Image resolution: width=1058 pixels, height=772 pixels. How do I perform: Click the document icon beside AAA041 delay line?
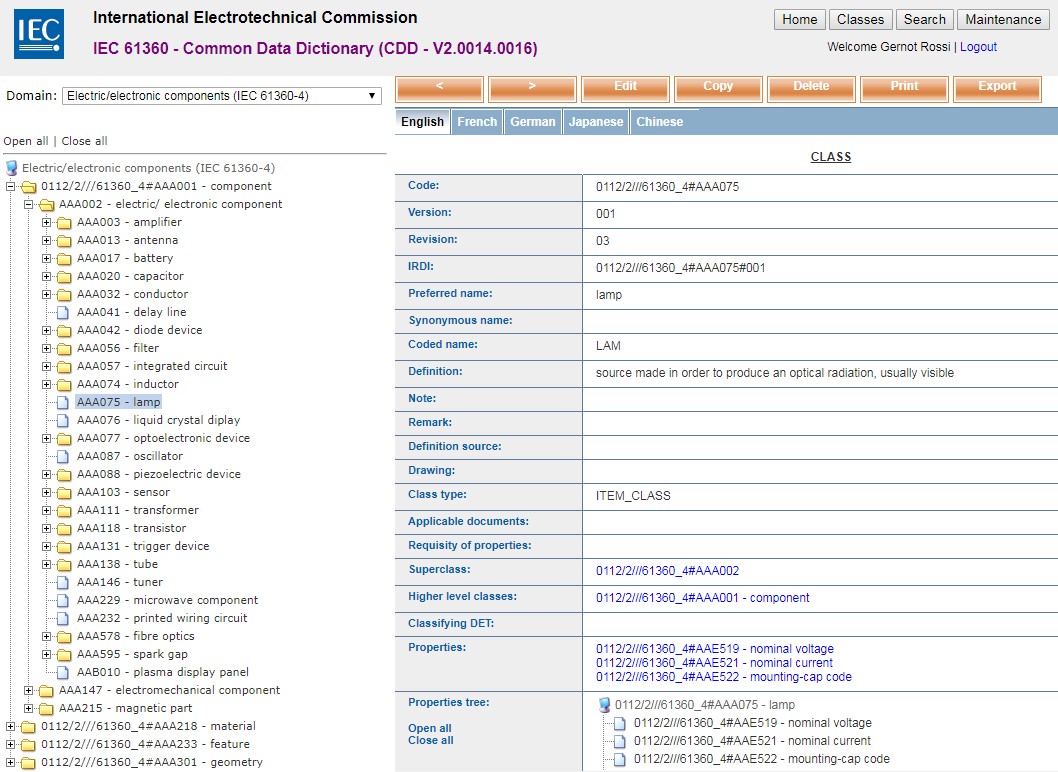[64, 313]
